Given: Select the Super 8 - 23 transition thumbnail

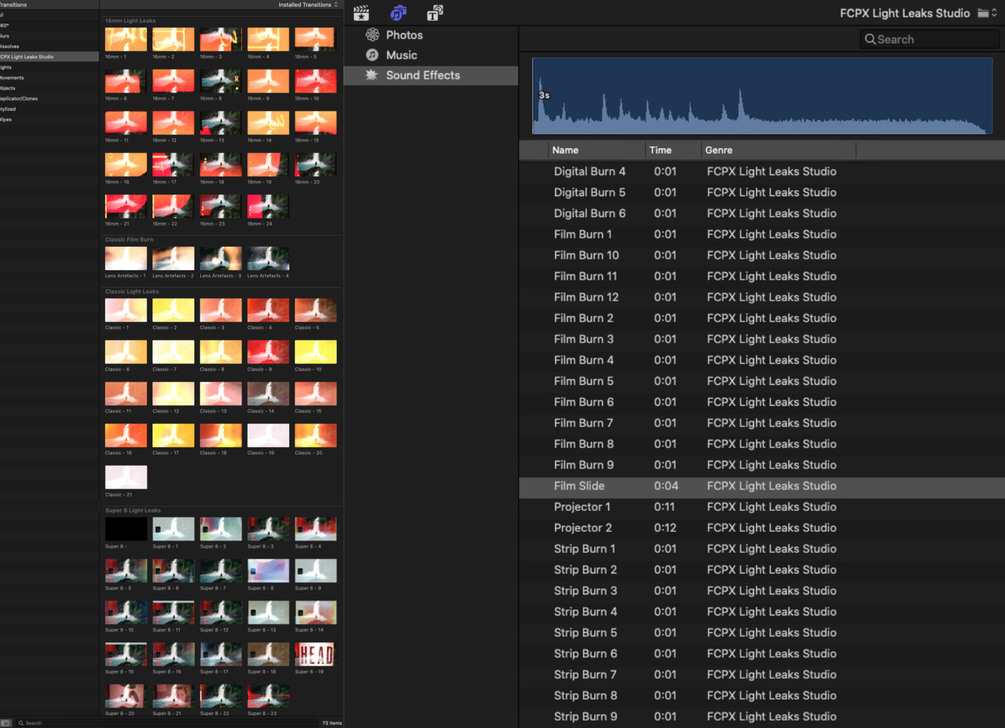Looking at the screenshot, I should point(268,696).
